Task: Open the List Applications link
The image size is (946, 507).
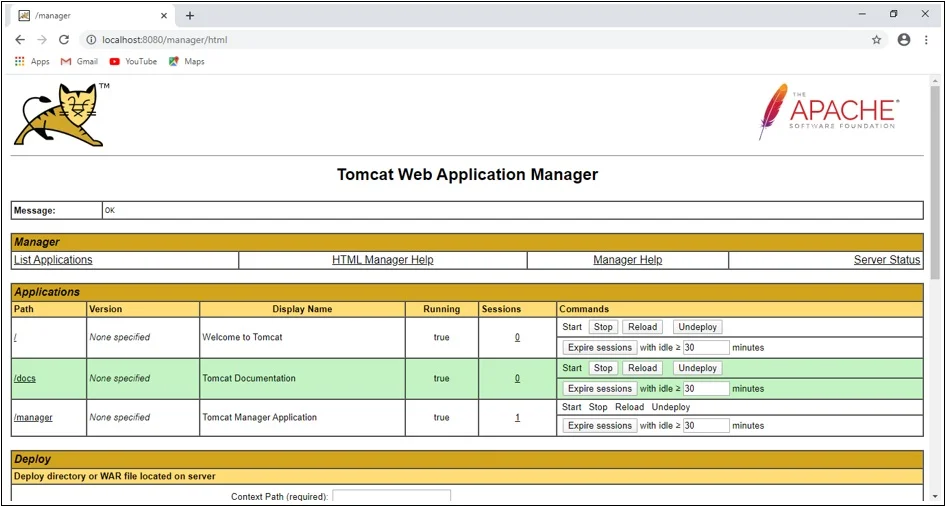Action: tap(53, 260)
